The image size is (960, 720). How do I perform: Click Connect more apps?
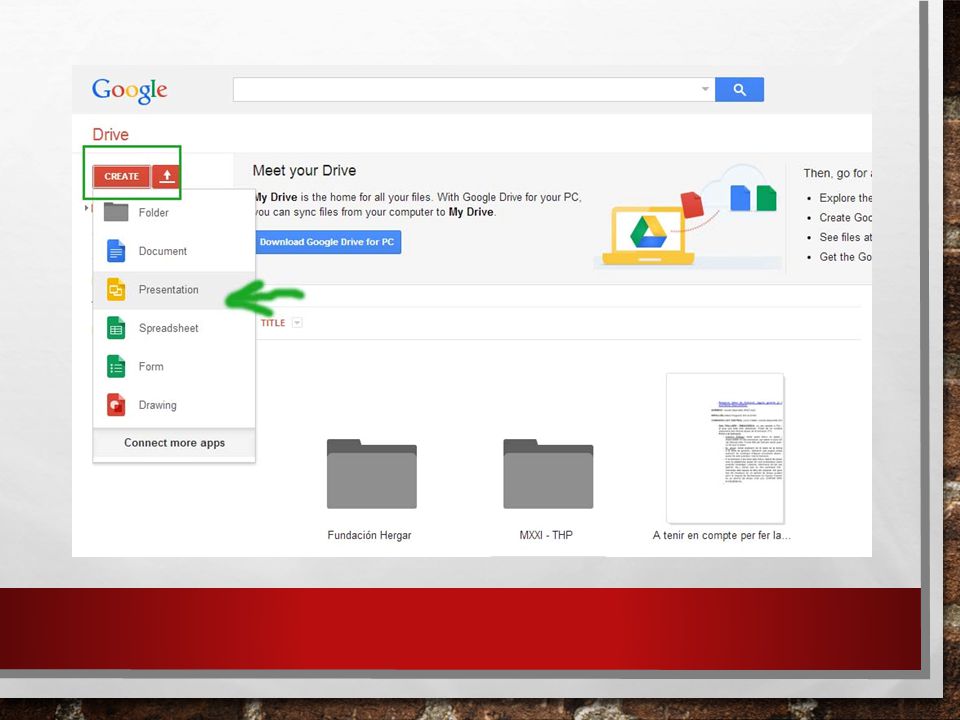click(174, 443)
